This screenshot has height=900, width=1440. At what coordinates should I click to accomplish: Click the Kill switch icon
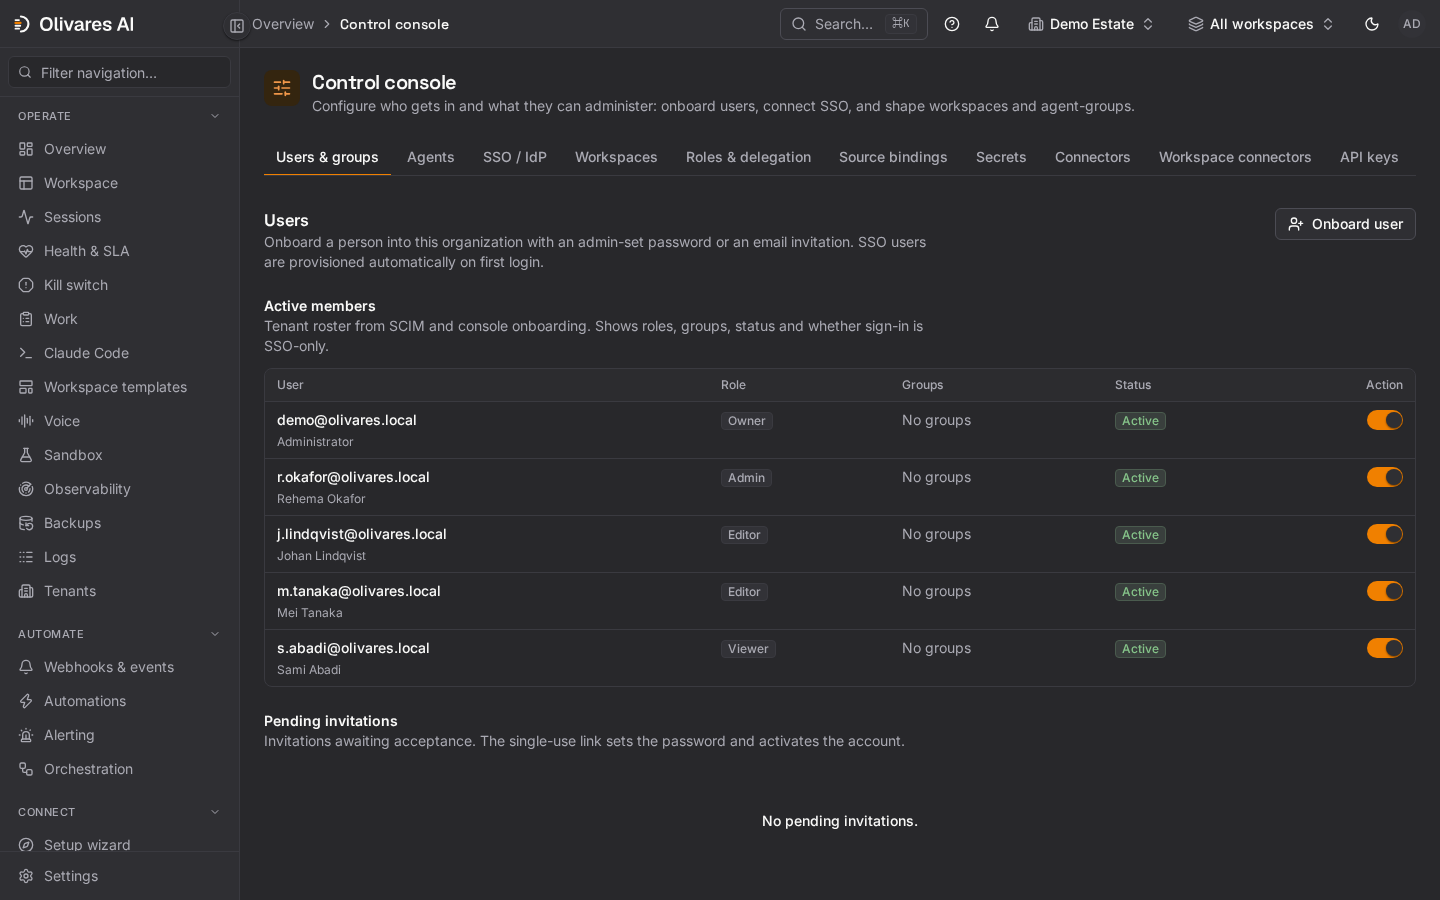coord(26,285)
